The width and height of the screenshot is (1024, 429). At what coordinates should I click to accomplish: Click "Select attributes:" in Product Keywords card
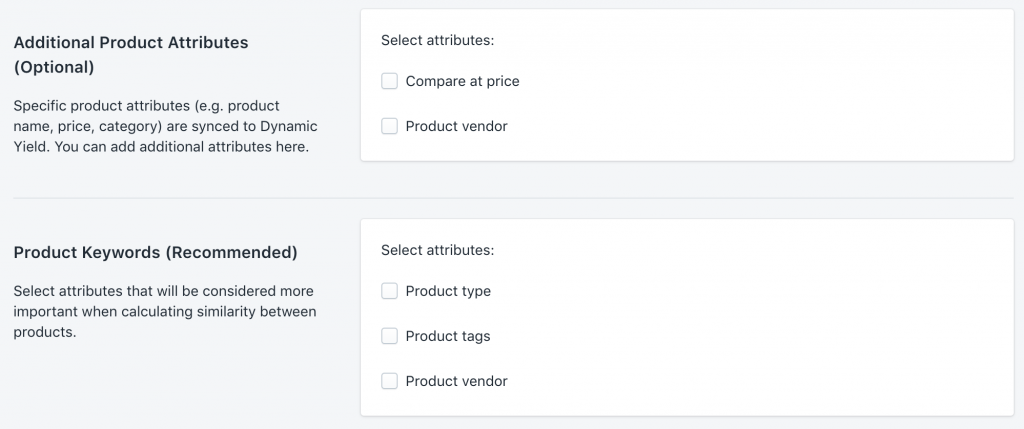pos(438,250)
